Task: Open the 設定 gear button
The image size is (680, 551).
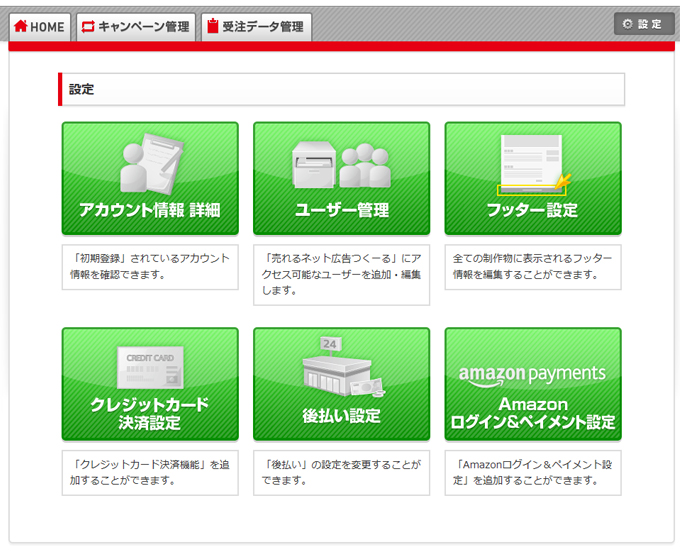Action: [x=644, y=24]
